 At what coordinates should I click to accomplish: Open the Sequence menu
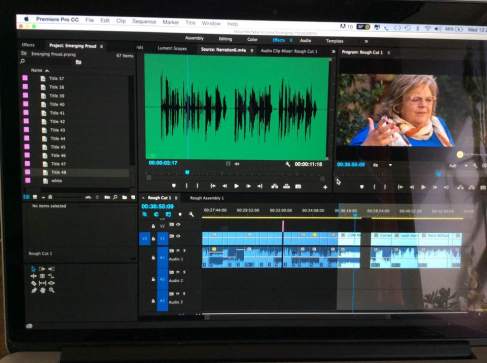[x=144, y=22]
